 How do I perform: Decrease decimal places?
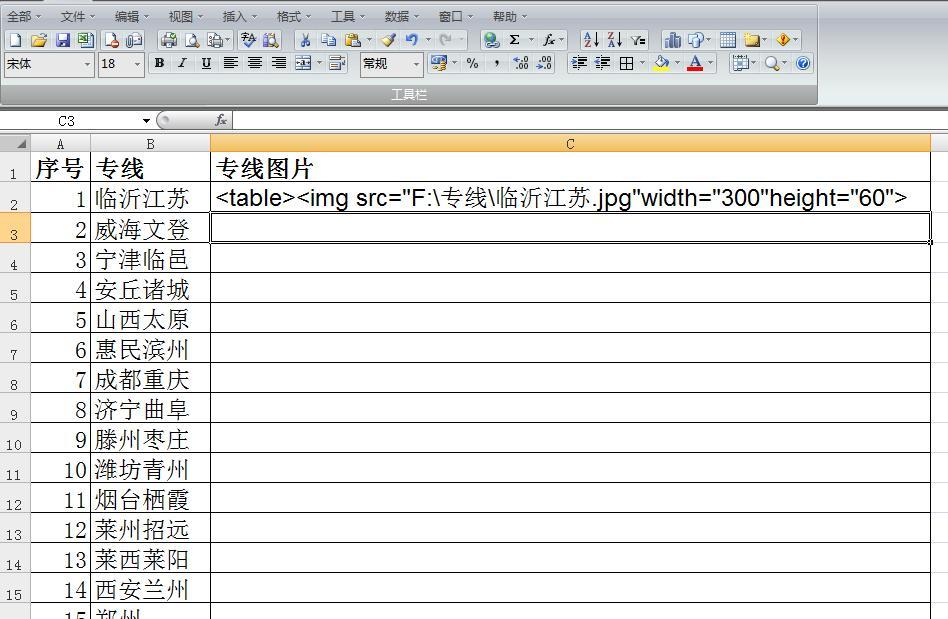(x=544, y=63)
